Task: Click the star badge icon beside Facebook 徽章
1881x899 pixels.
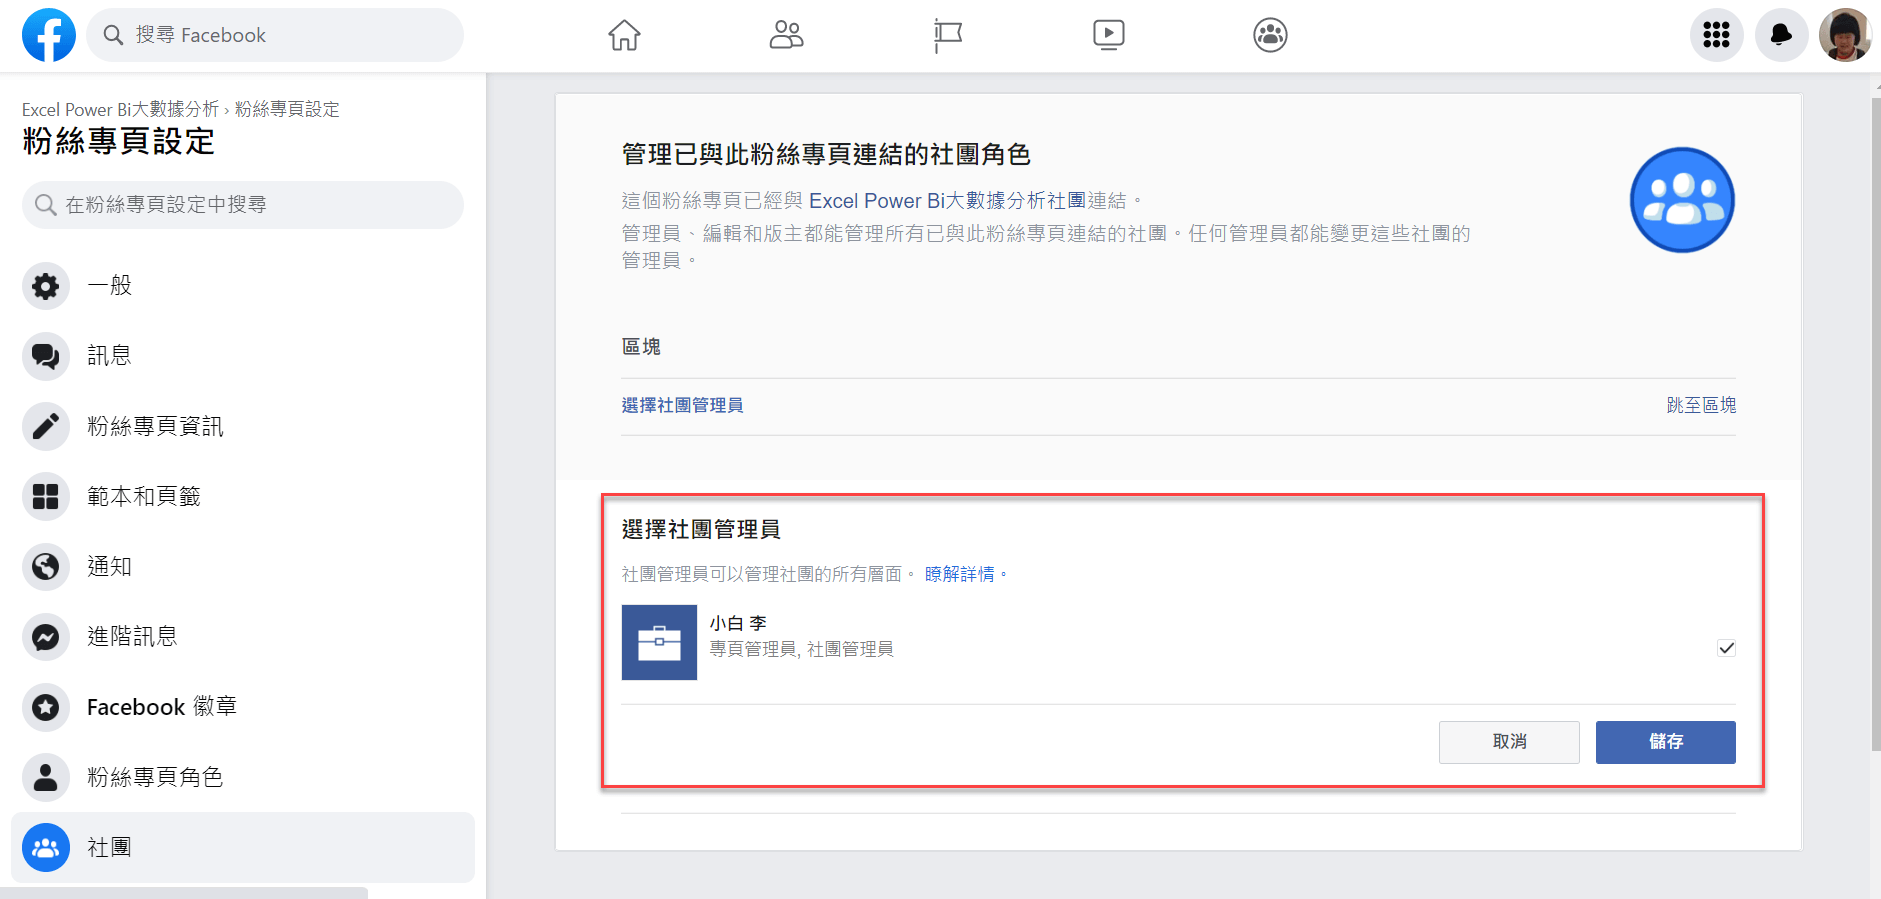Action: coord(46,708)
